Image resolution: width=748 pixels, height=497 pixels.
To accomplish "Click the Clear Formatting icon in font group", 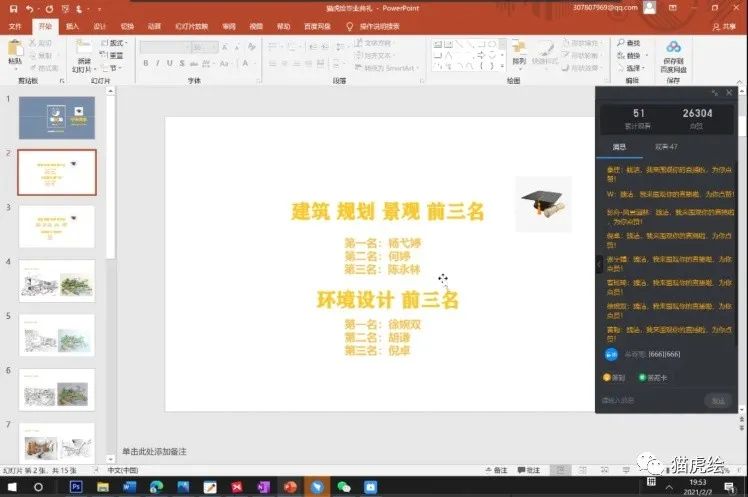I will 251,47.
